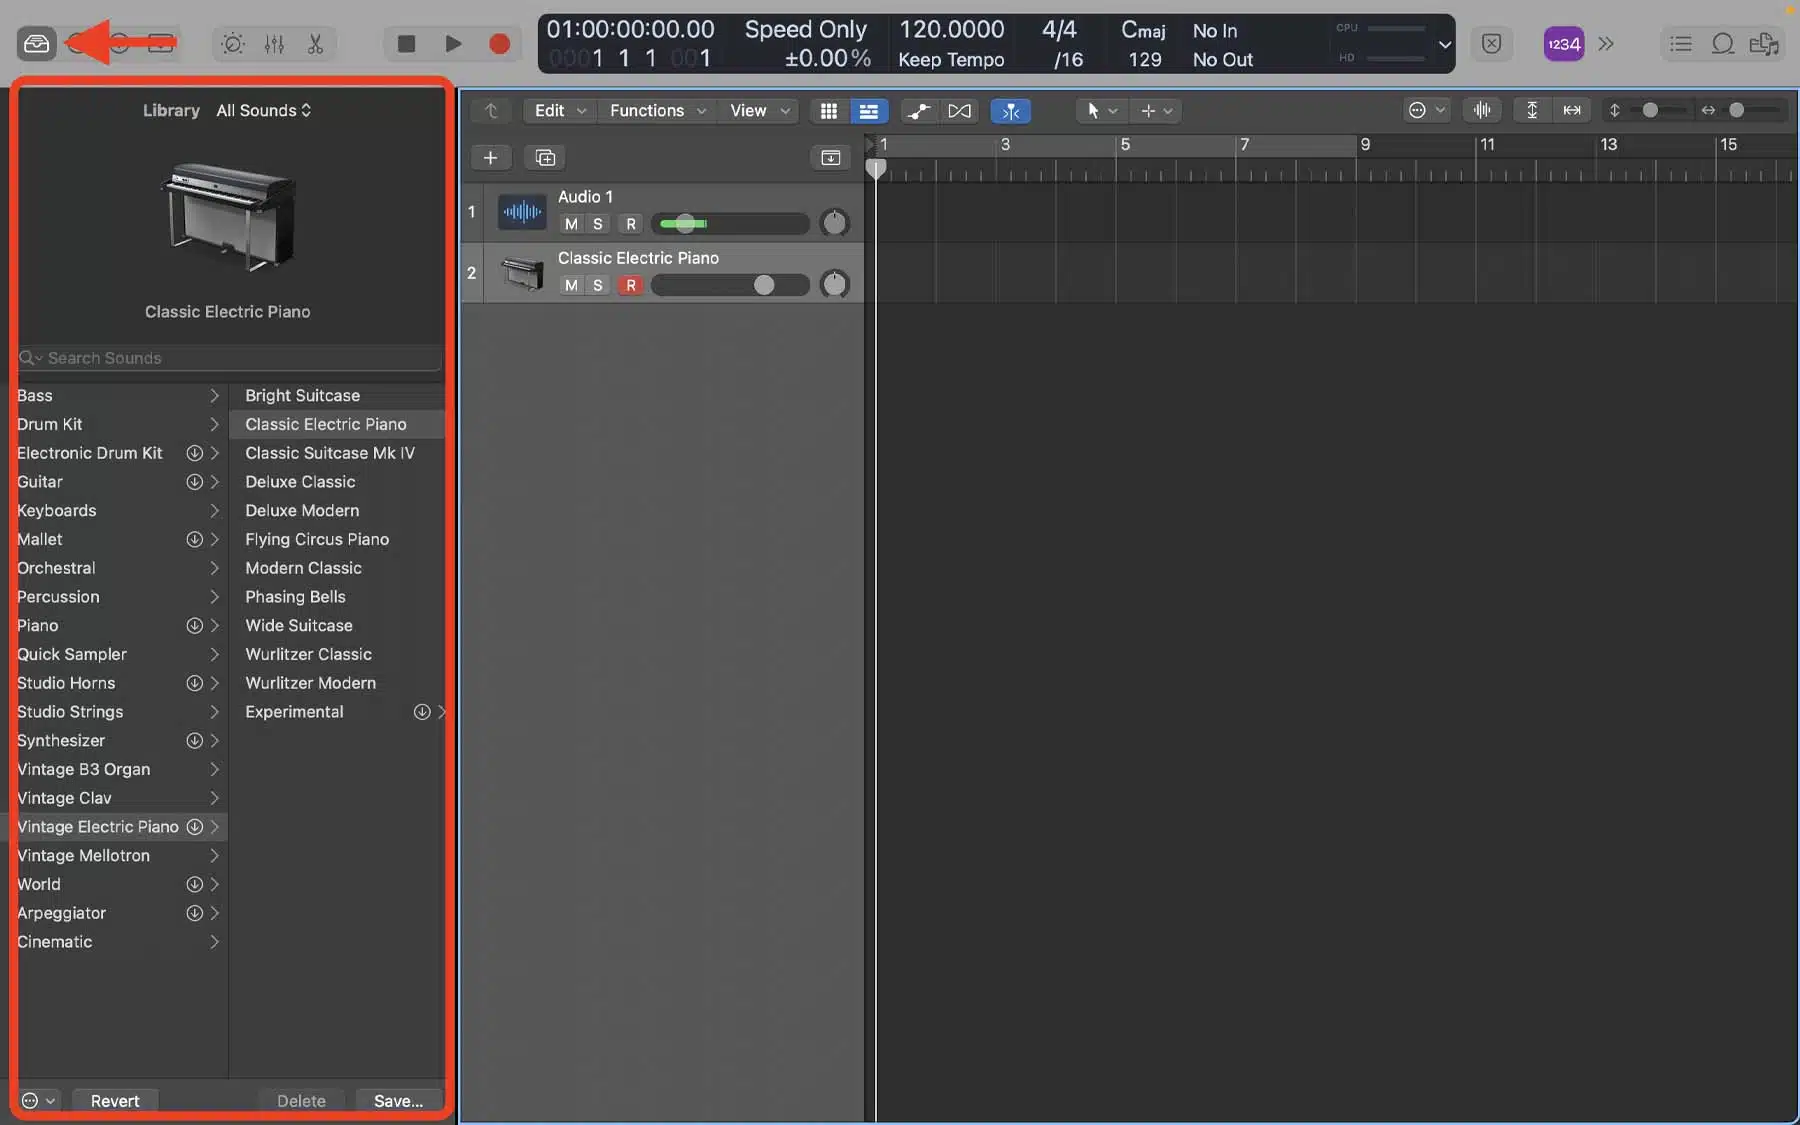Toggle the count-in 1234 button
1800x1125 pixels.
tap(1563, 44)
